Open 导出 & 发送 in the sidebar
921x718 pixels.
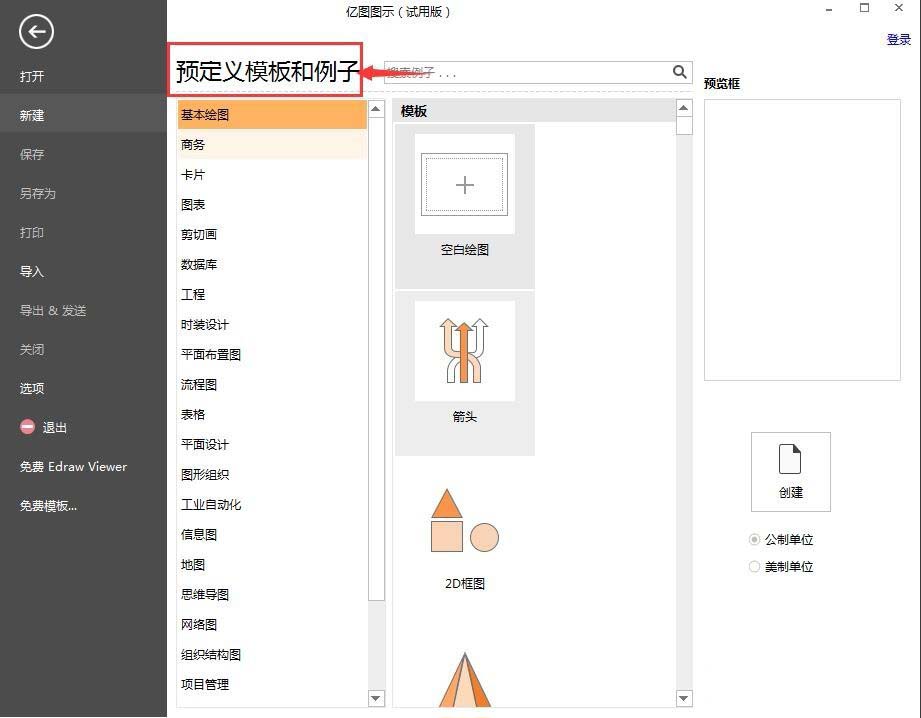point(53,310)
